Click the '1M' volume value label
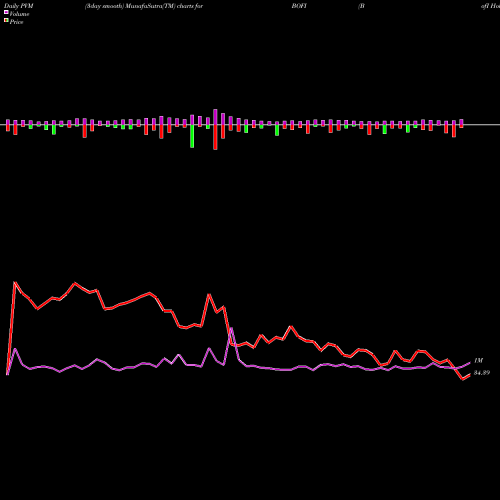 (478, 361)
